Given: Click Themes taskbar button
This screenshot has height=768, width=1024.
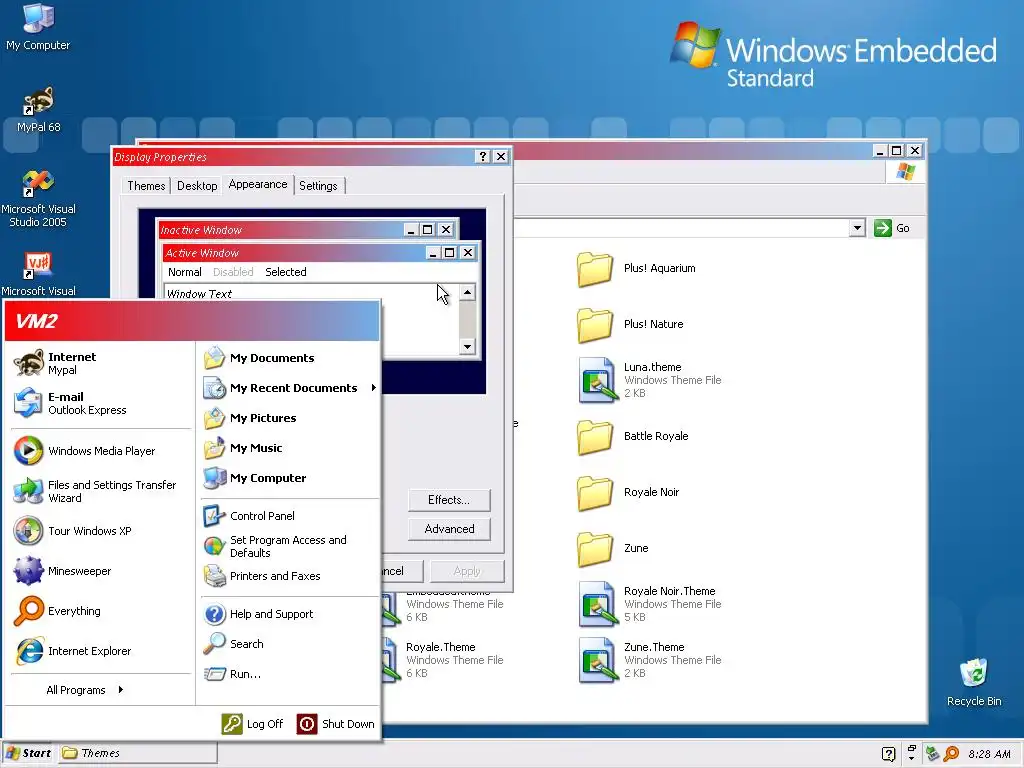Looking at the screenshot, I should [x=137, y=753].
